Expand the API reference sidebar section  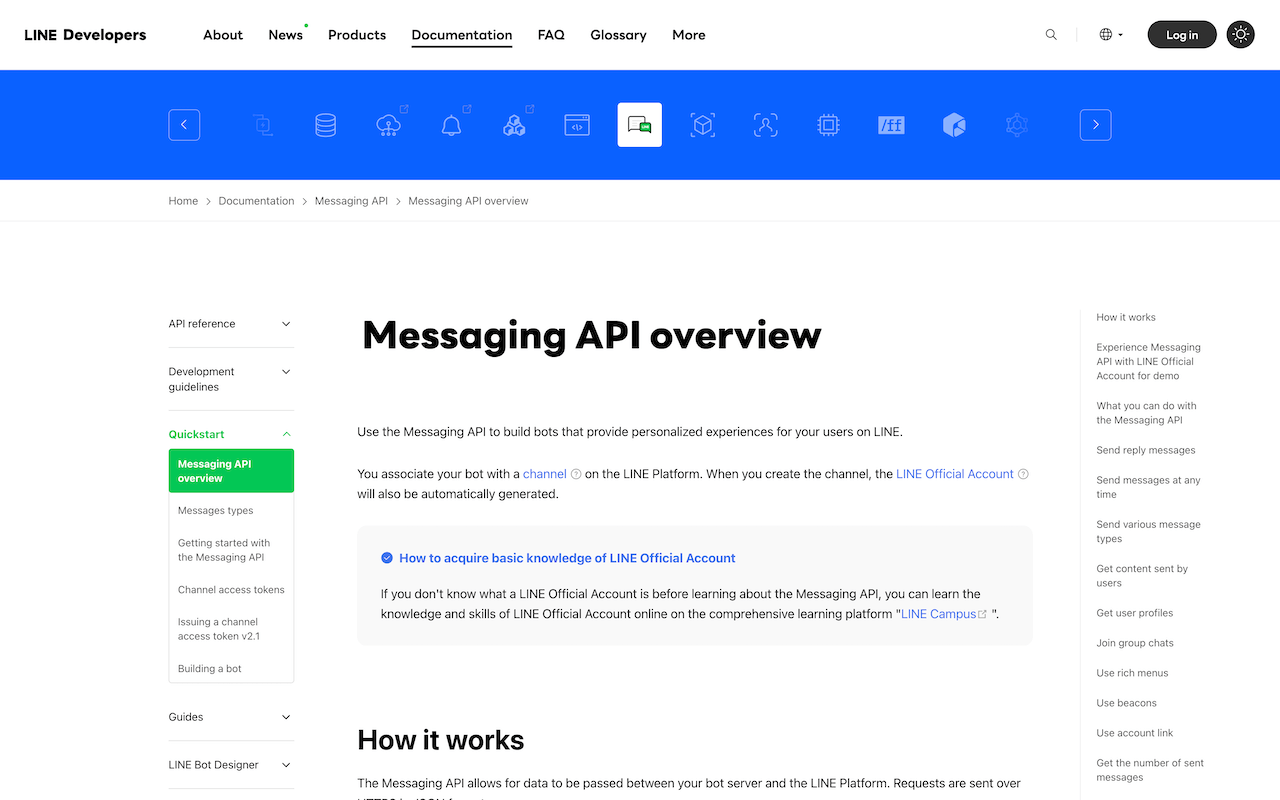[230, 324]
